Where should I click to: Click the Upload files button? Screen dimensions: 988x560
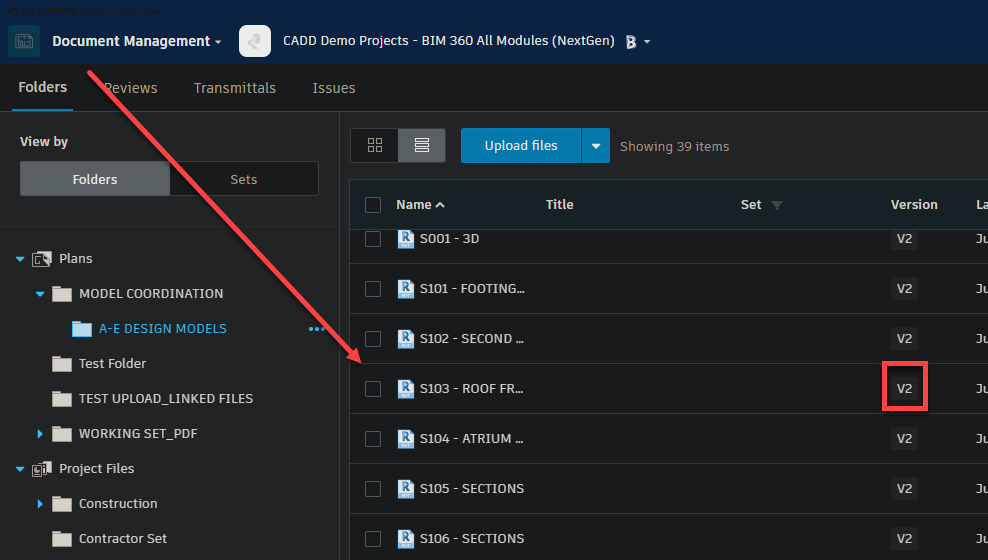point(520,146)
